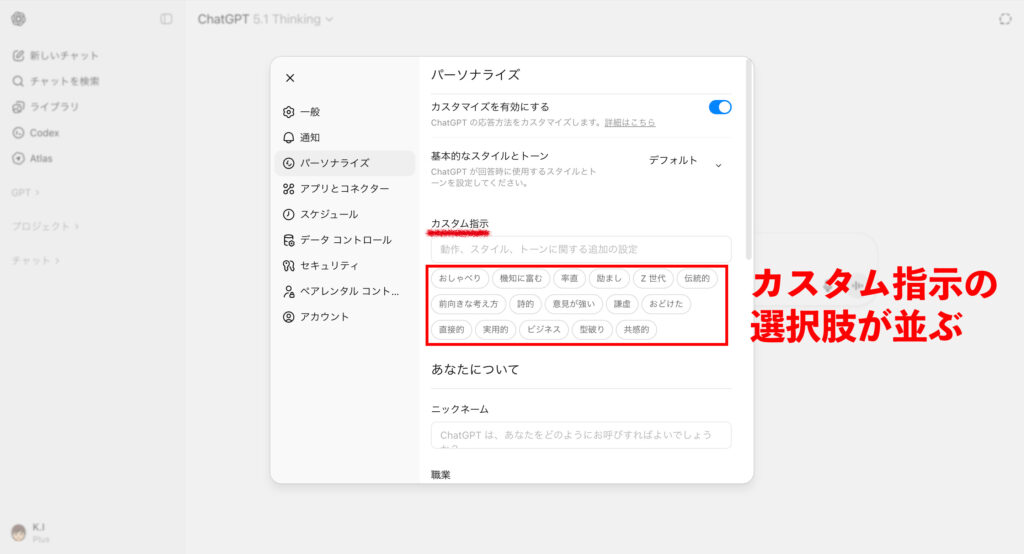Open the 一般 settings tab
Screen dimensions: 1024x554
click(x=345, y=112)
